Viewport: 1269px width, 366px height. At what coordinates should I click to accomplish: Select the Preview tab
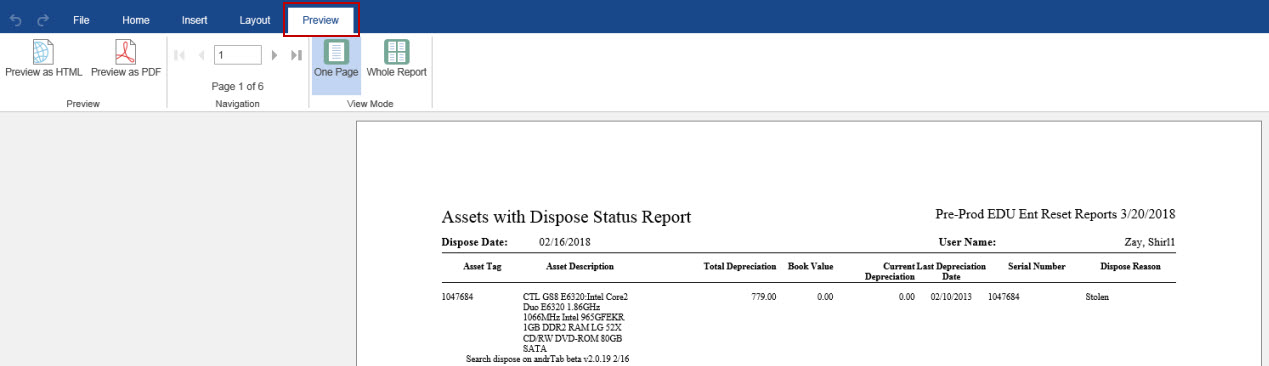click(320, 20)
